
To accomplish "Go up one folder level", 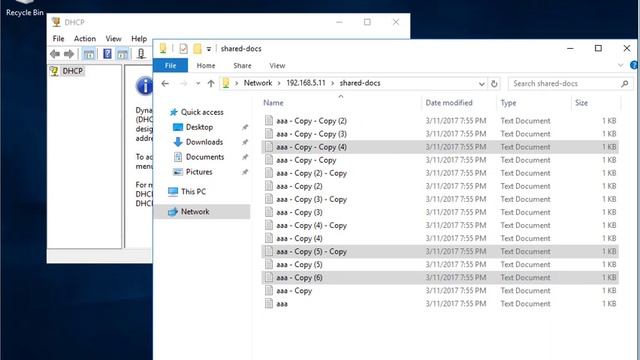I will pos(211,83).
